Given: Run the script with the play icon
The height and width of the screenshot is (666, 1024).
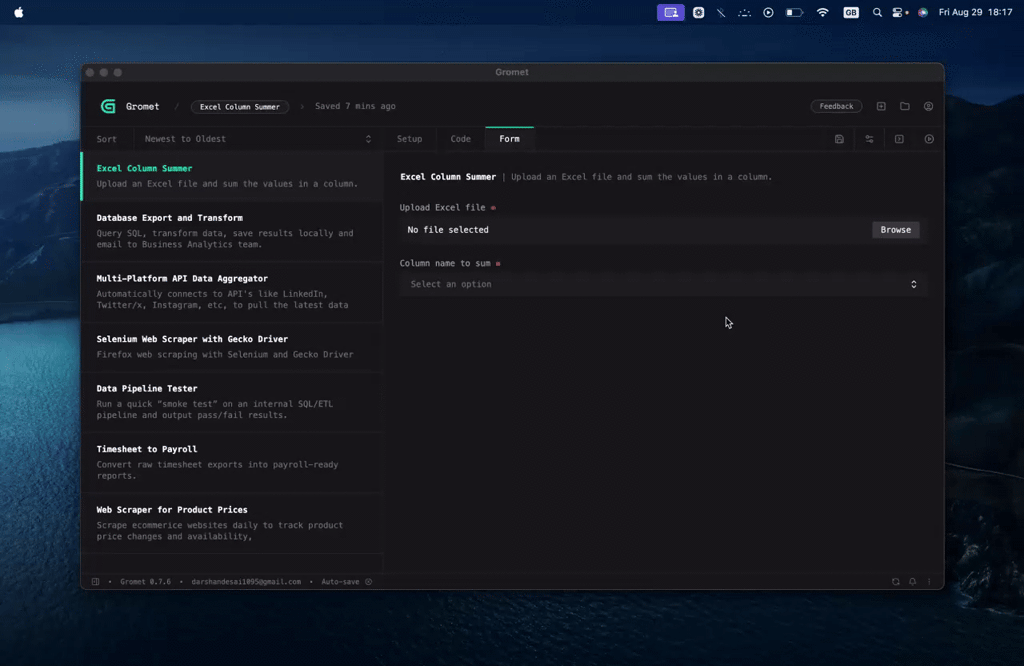Looking at the screenshot, I should click(929, 139).
